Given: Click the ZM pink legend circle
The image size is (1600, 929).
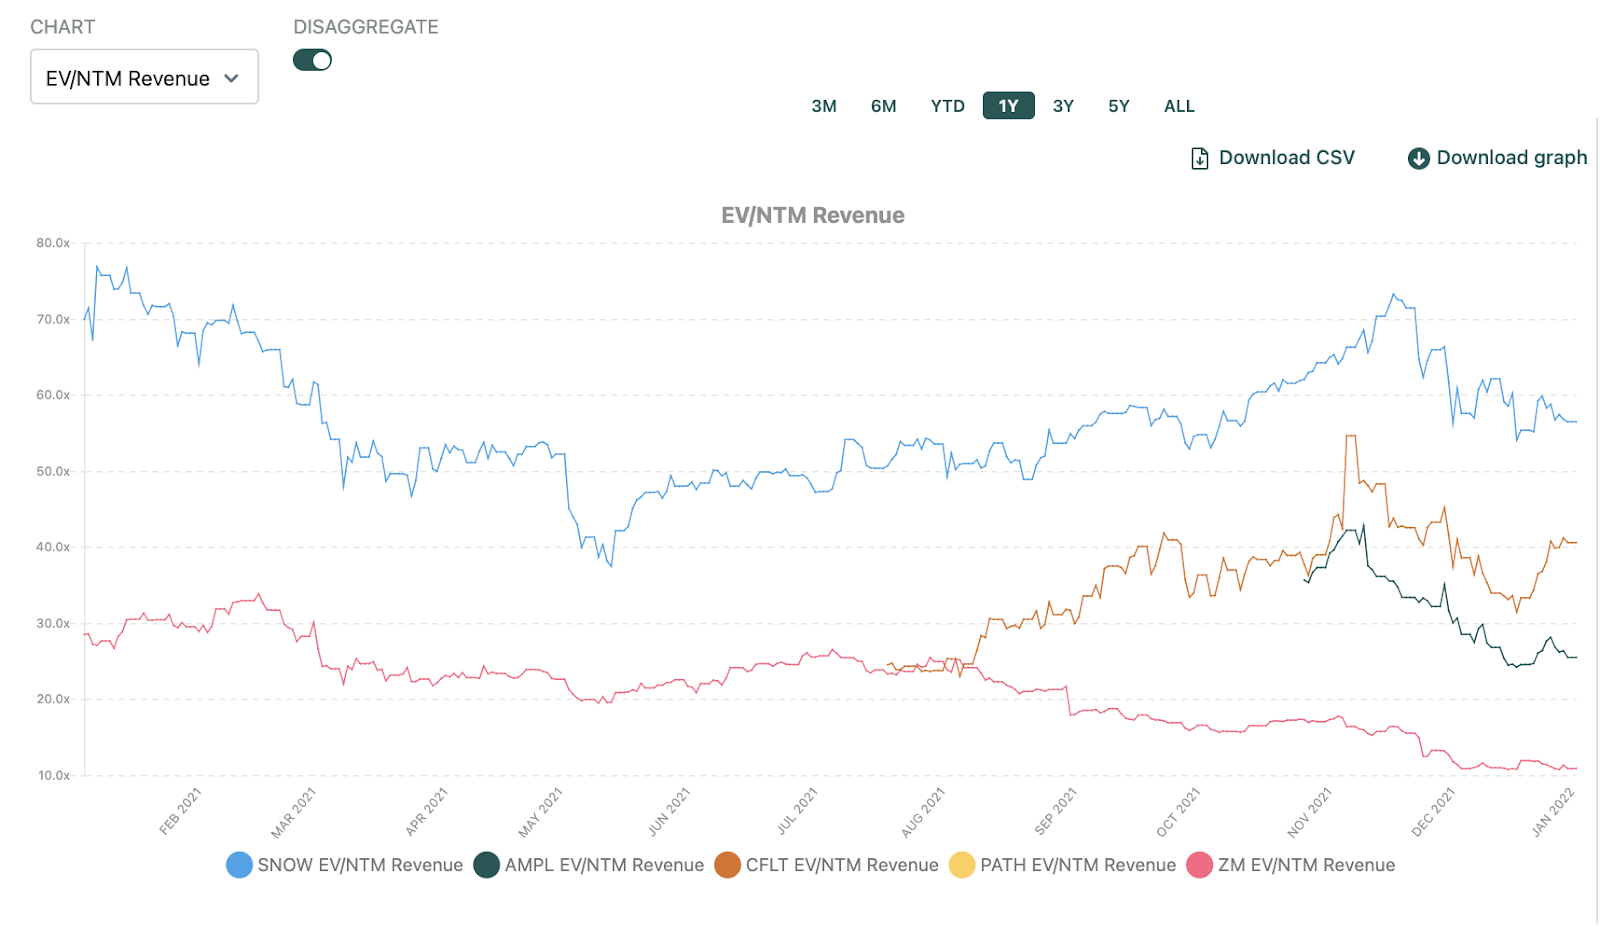Looking at the screenshot, I should click(1199, 865).
